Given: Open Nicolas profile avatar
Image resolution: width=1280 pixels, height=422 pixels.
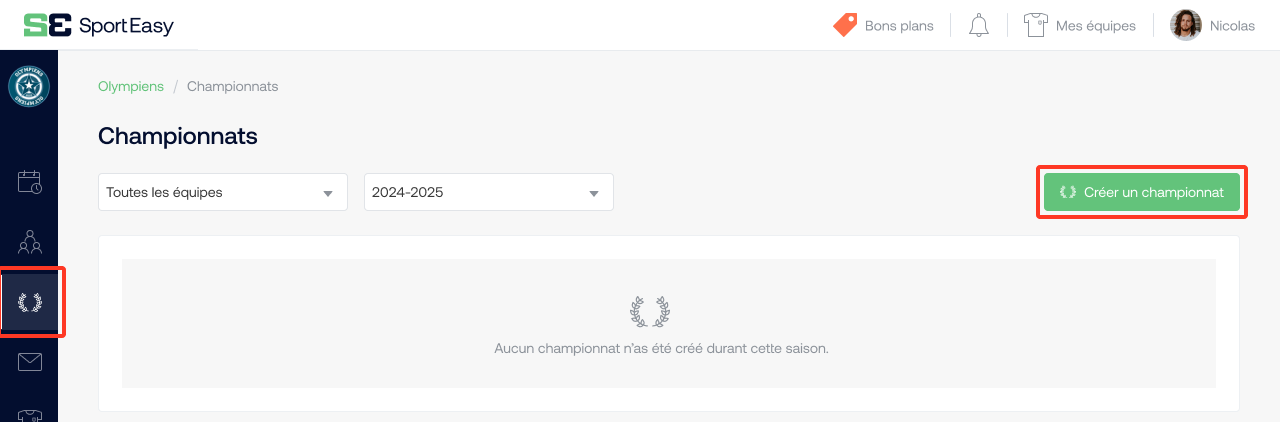Looking at the screenshot, I should point(1186,26).
